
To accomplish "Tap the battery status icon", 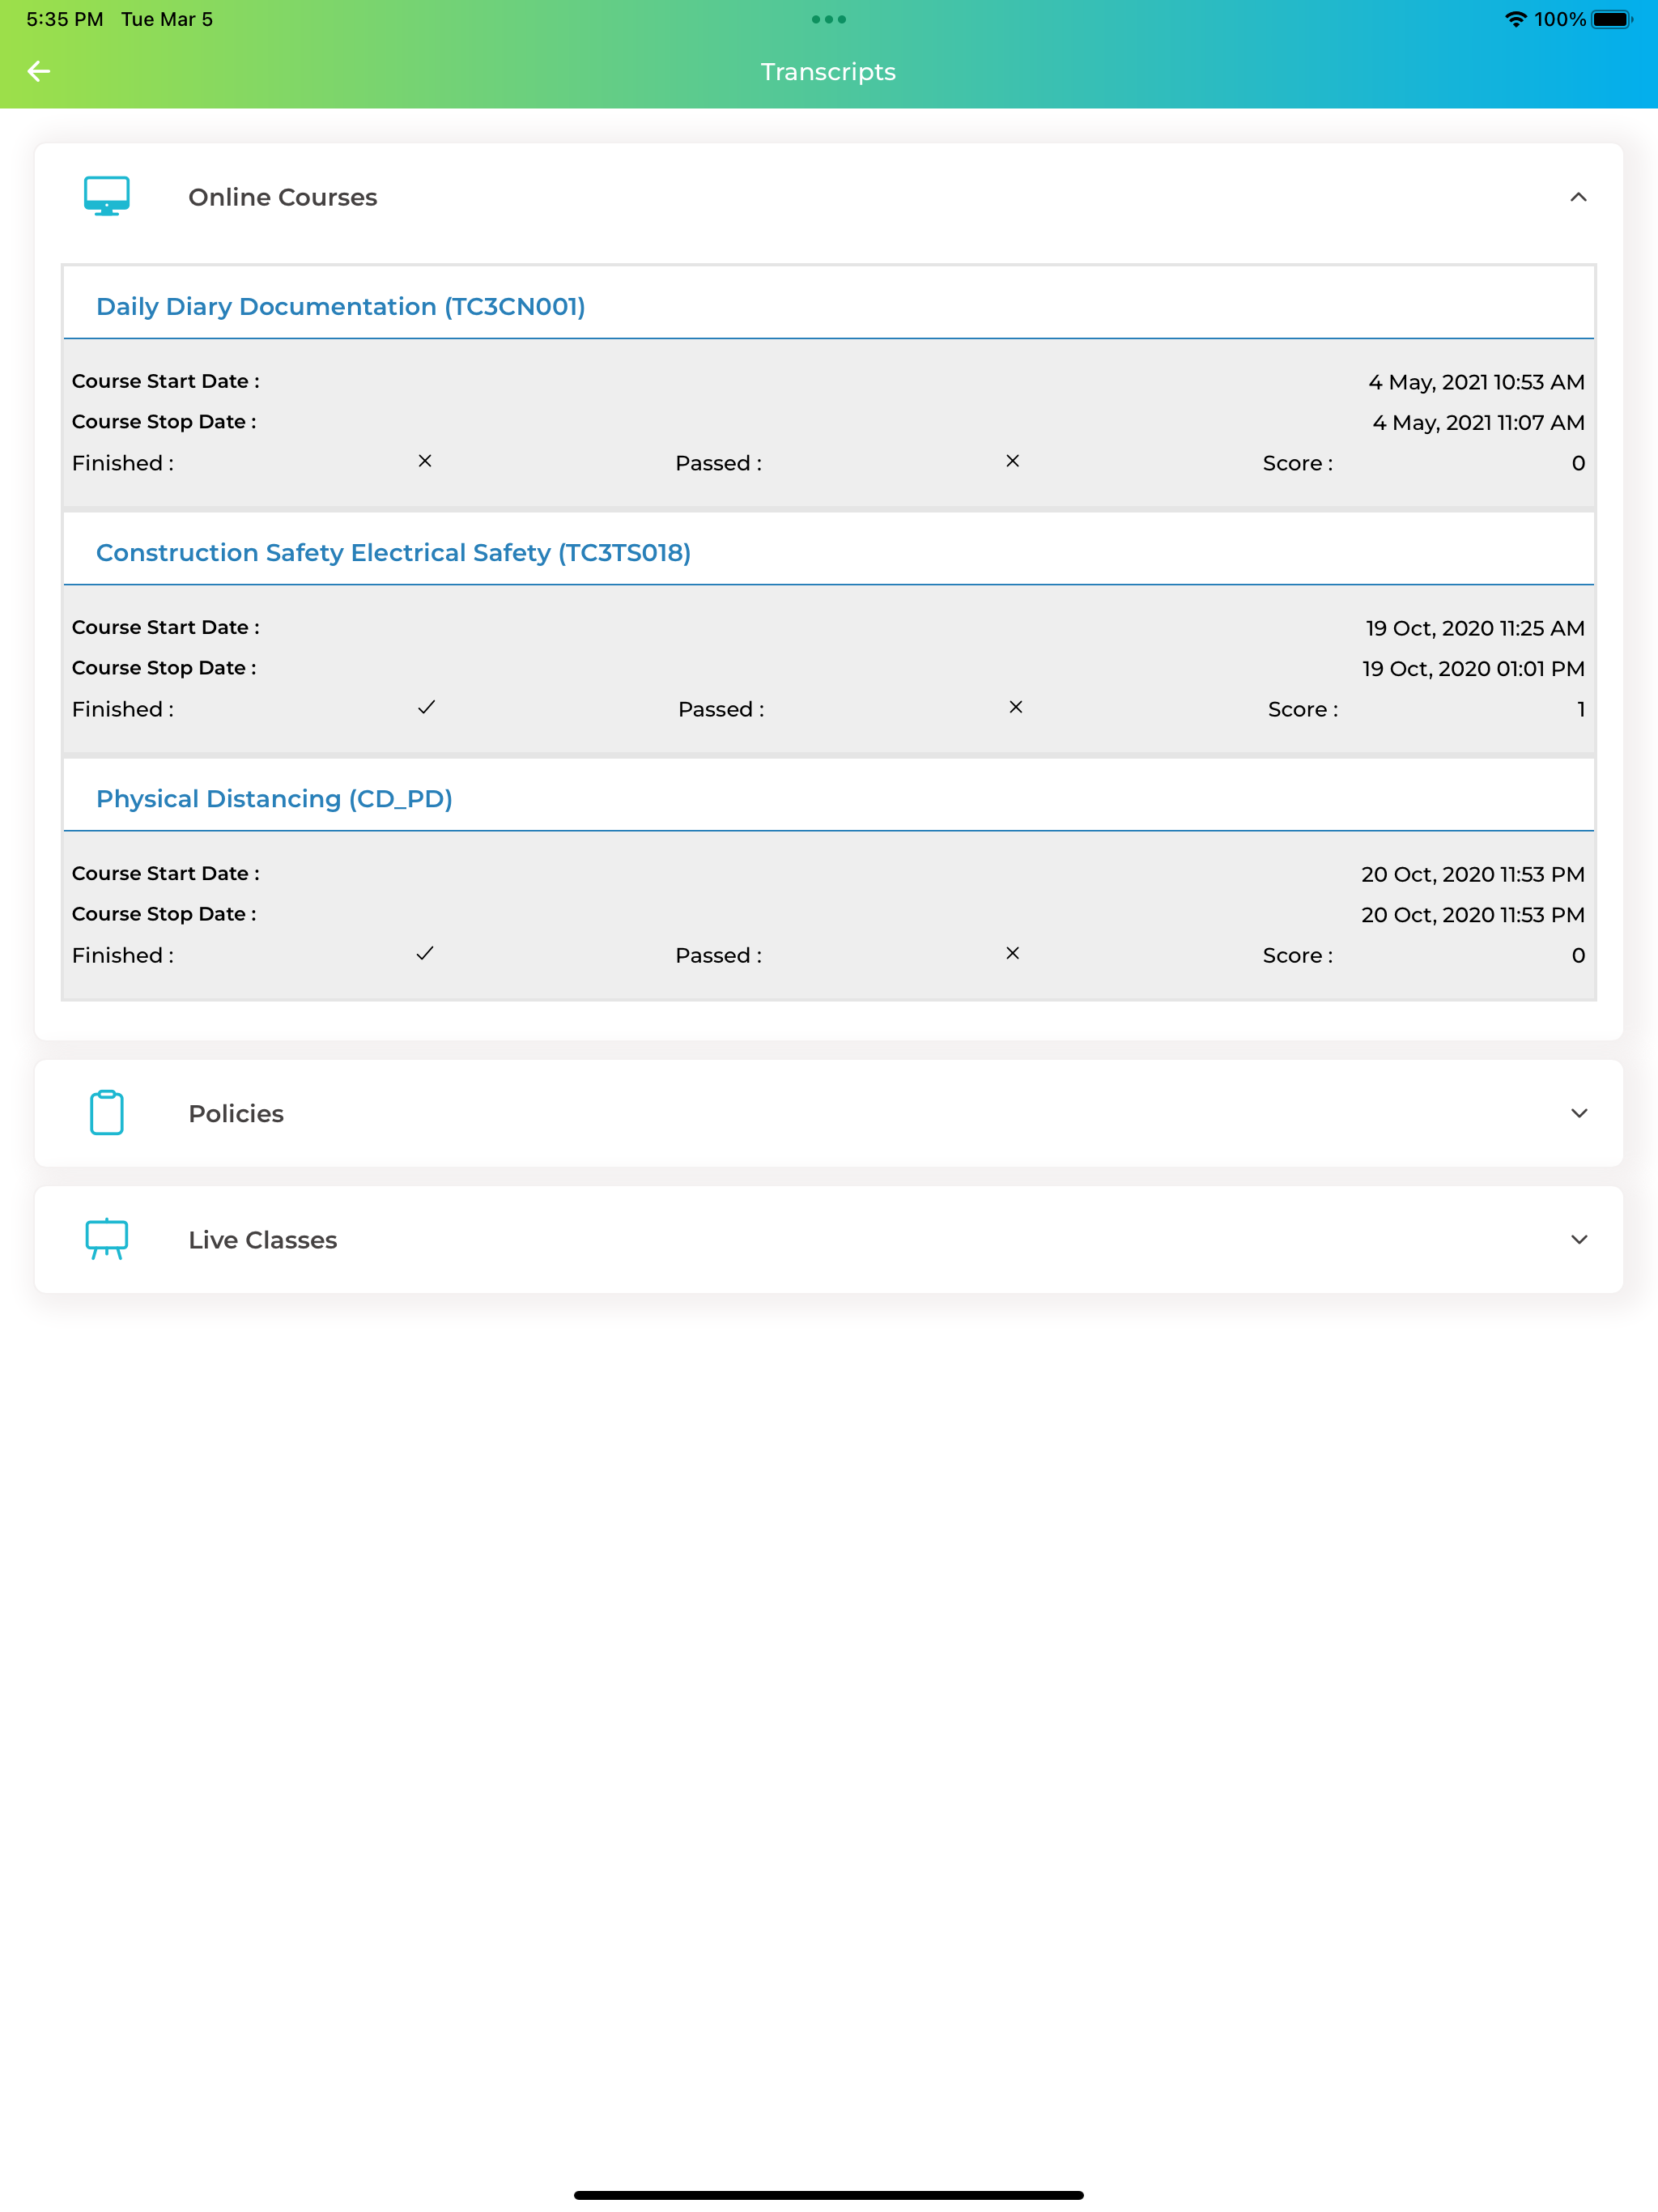I will pos(1611,19).
